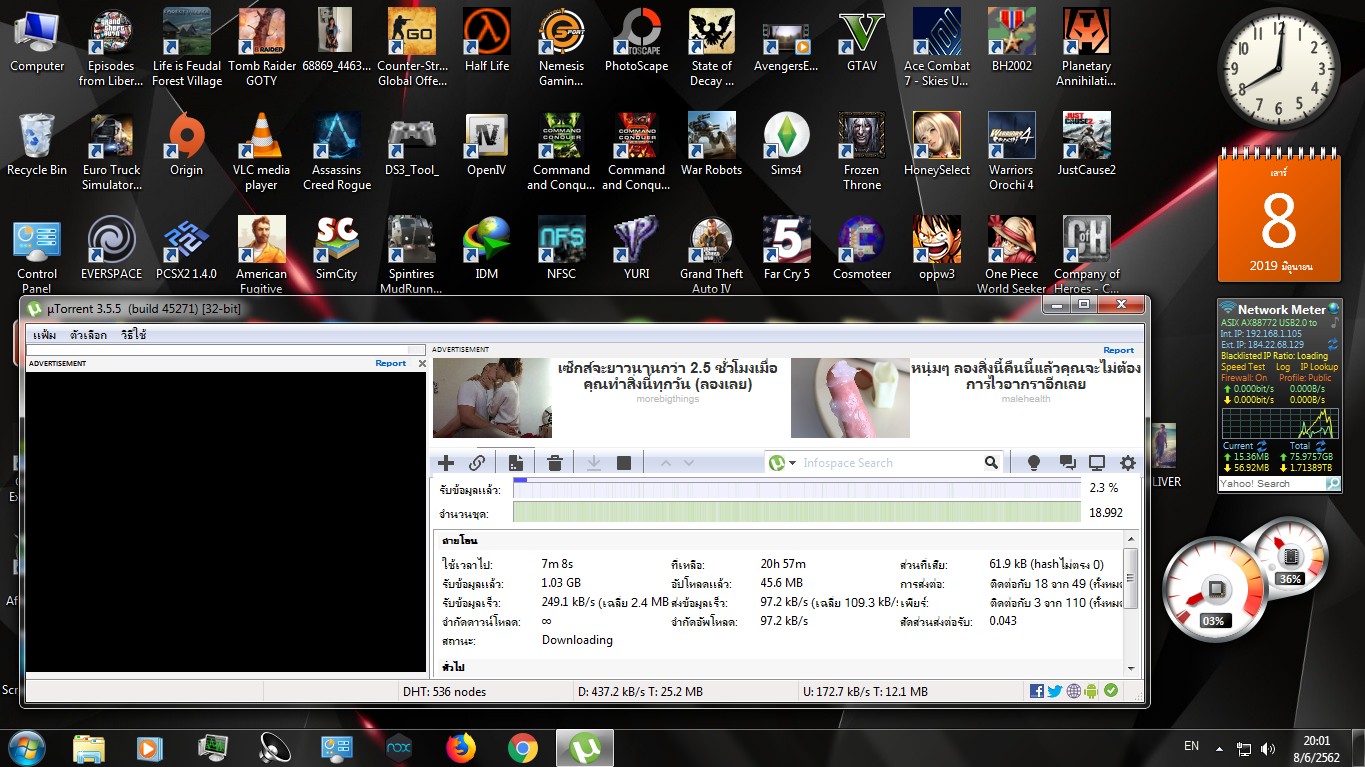Focus the Yahoo! Search field in Network Meter
Image resolution: width=1365 pixels, height=767 pixels.
coord(1272,484)
